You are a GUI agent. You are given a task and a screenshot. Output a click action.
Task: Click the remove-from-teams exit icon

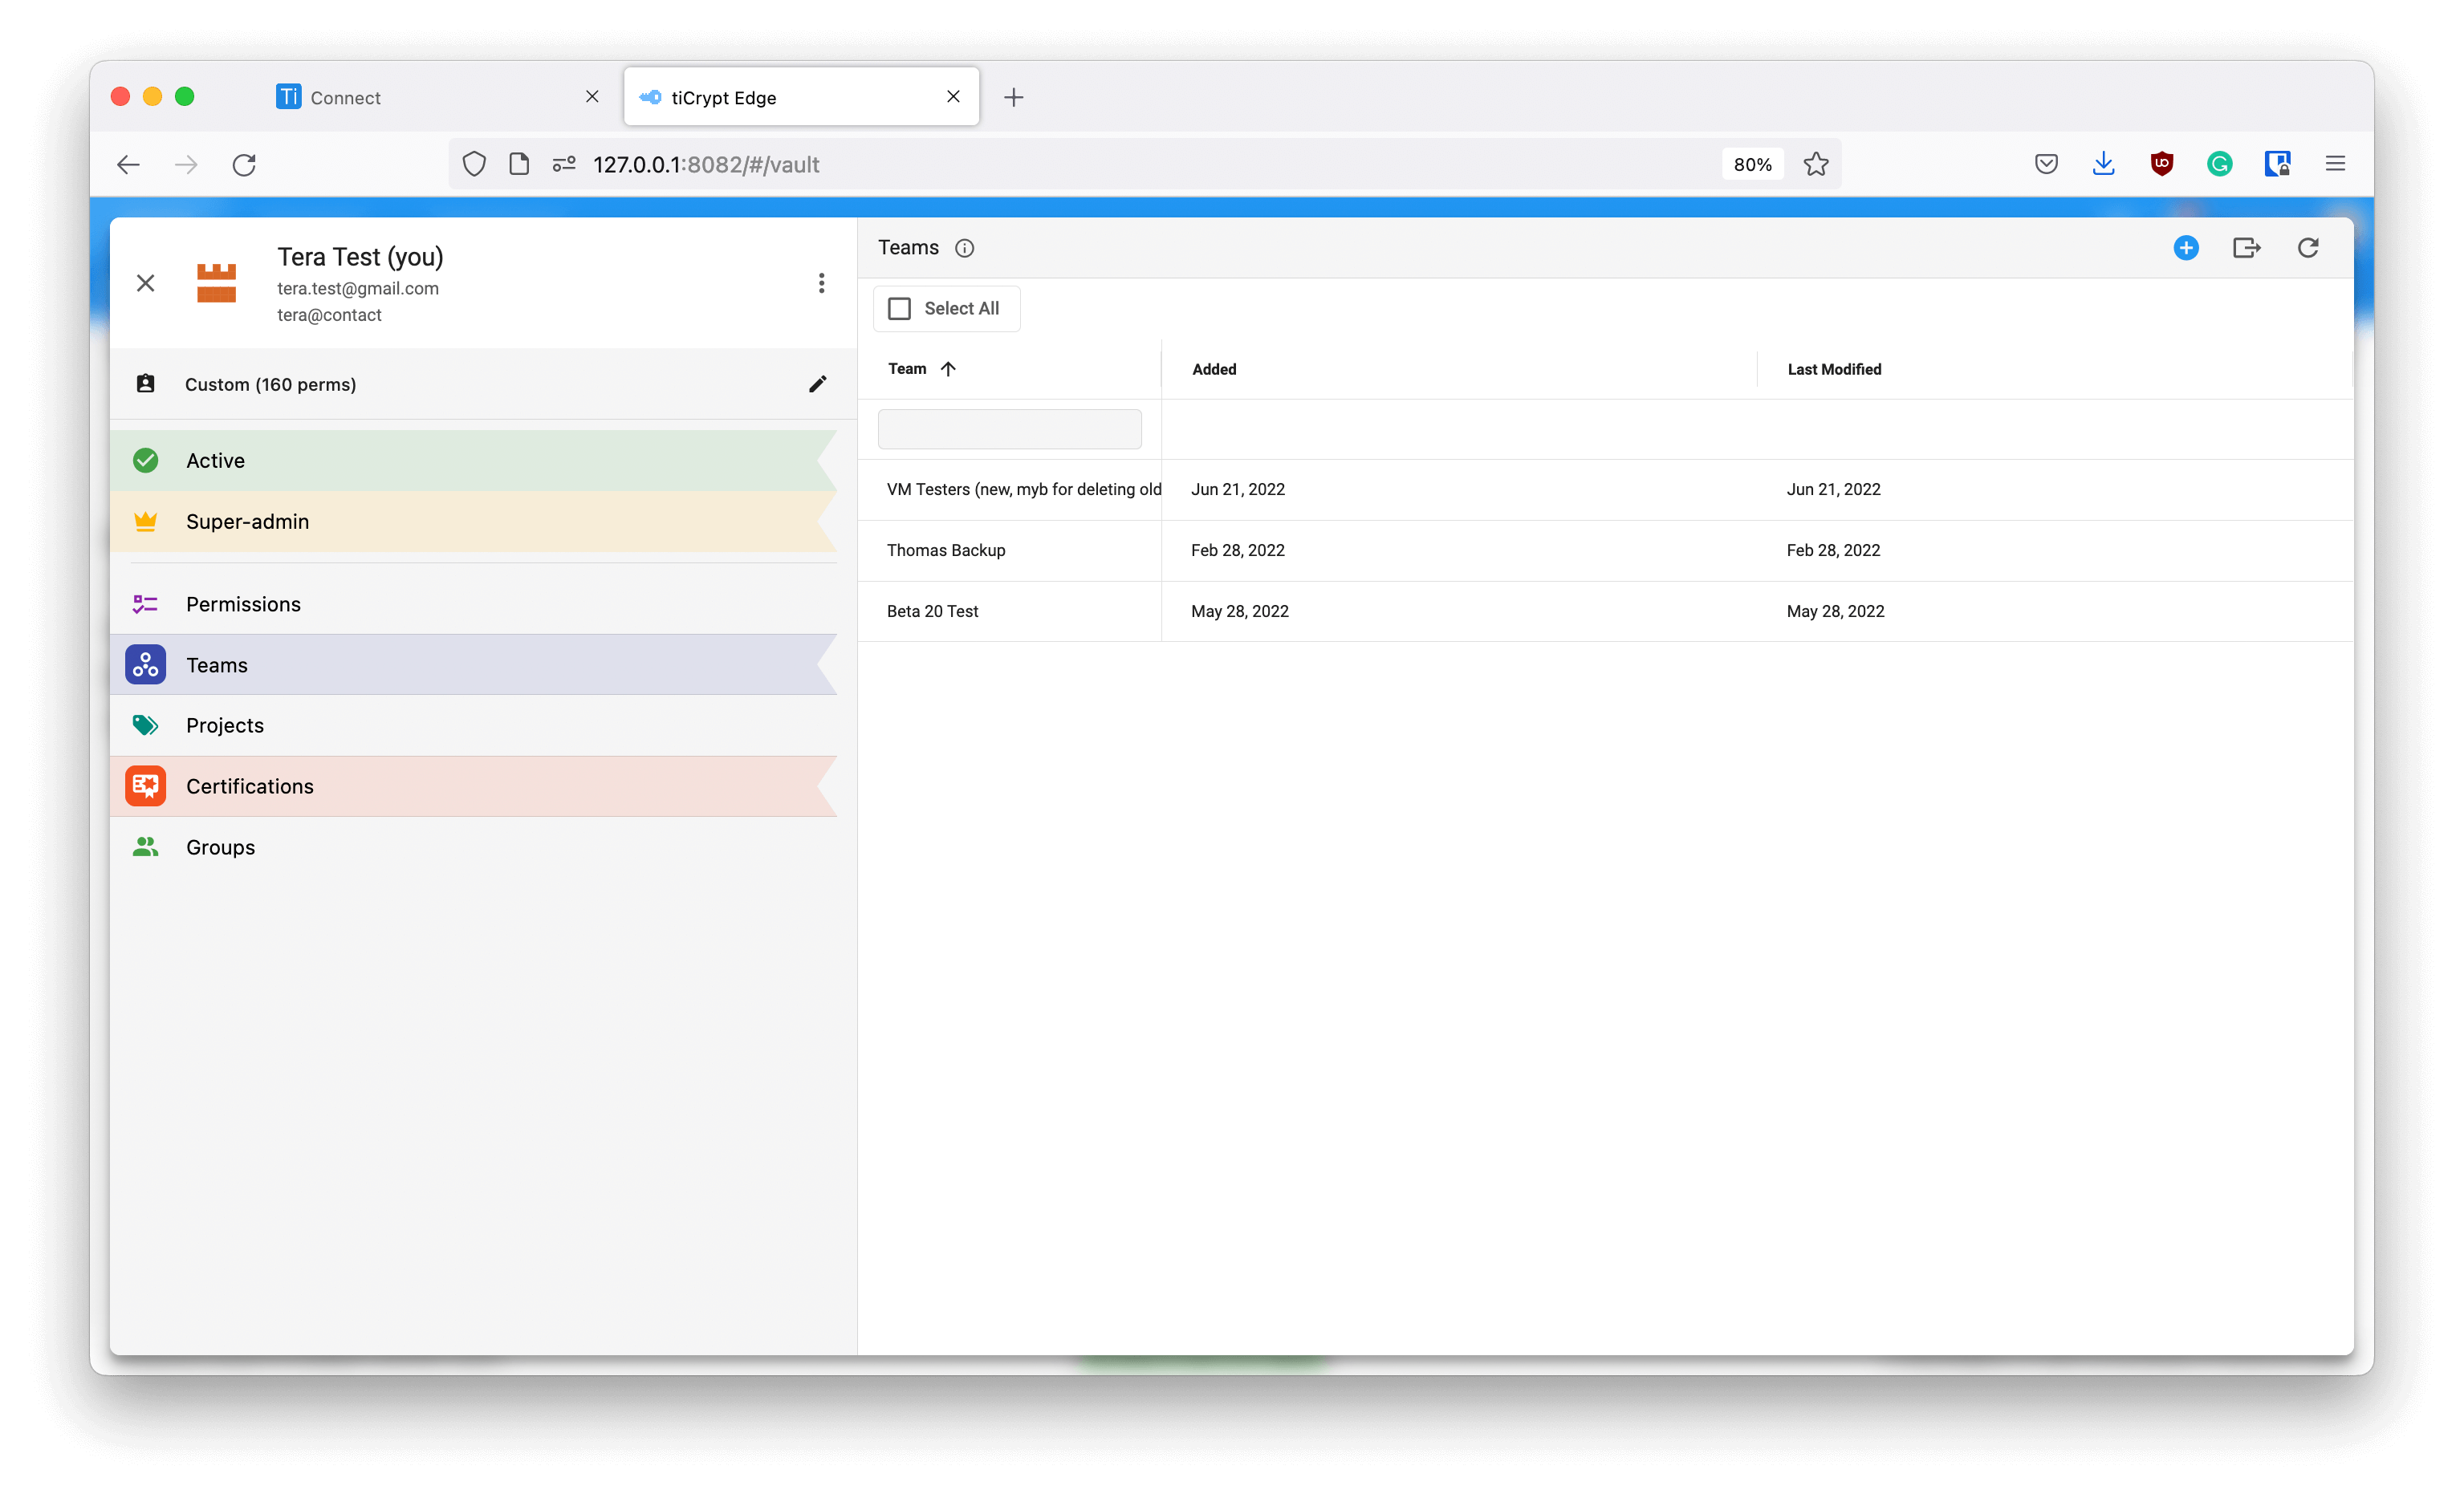coord(2246,248)
